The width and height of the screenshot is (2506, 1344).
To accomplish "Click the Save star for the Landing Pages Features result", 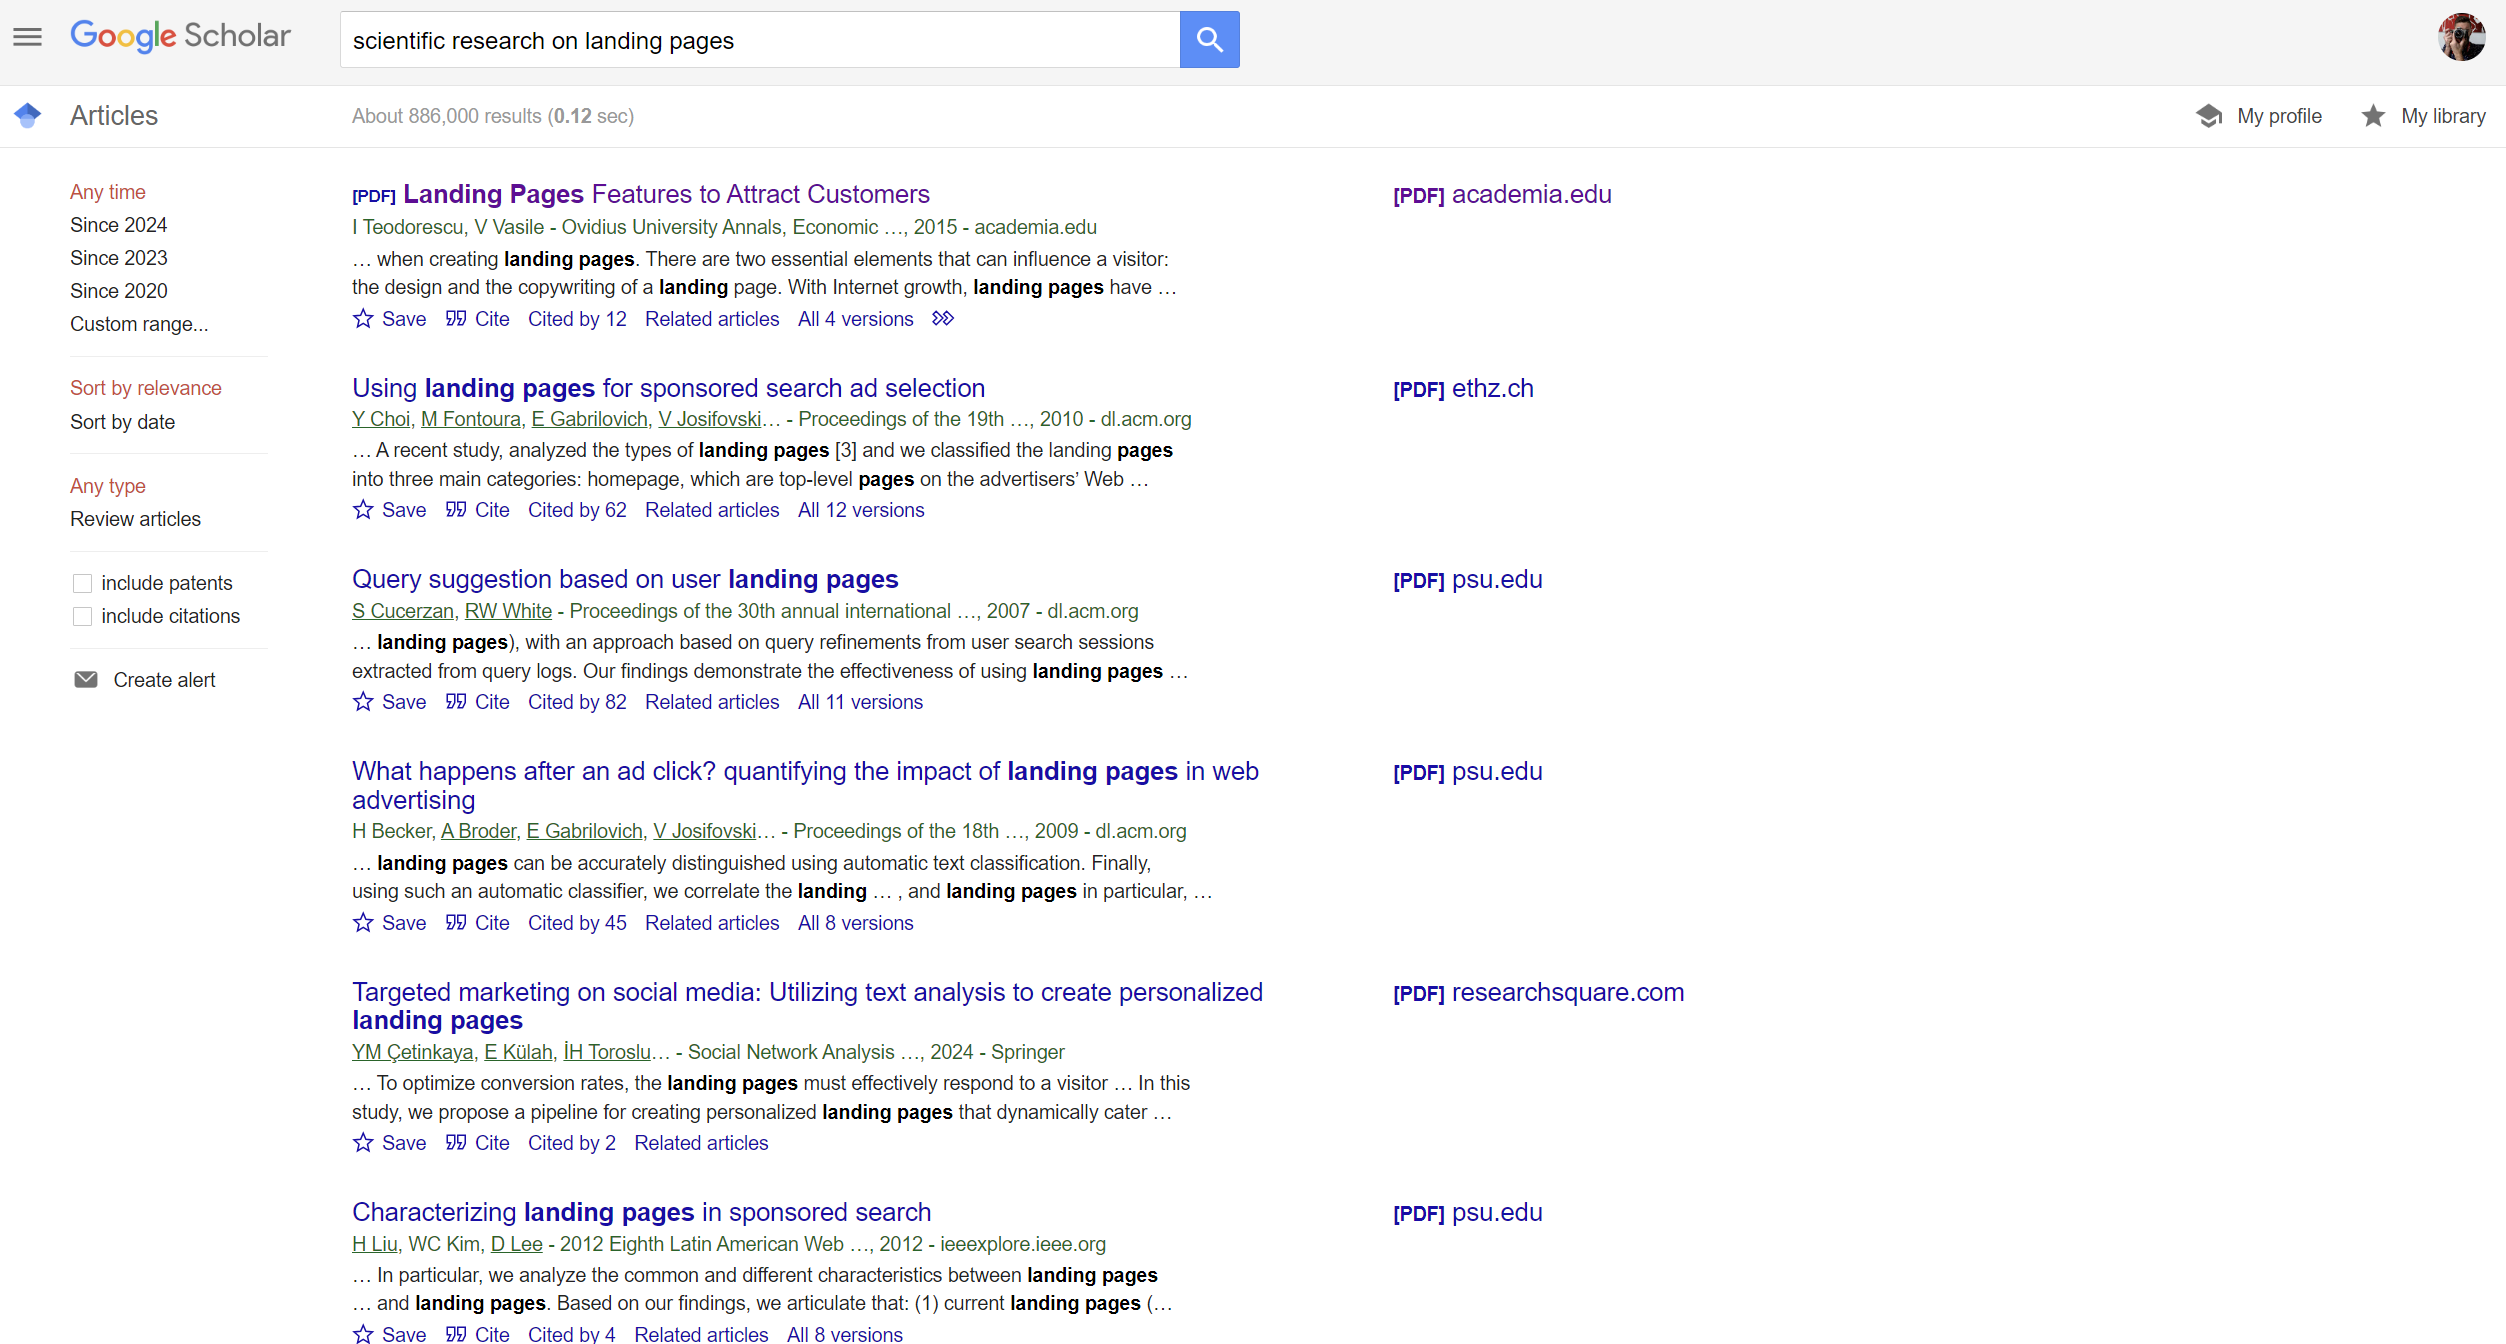I will click(363, 319).
